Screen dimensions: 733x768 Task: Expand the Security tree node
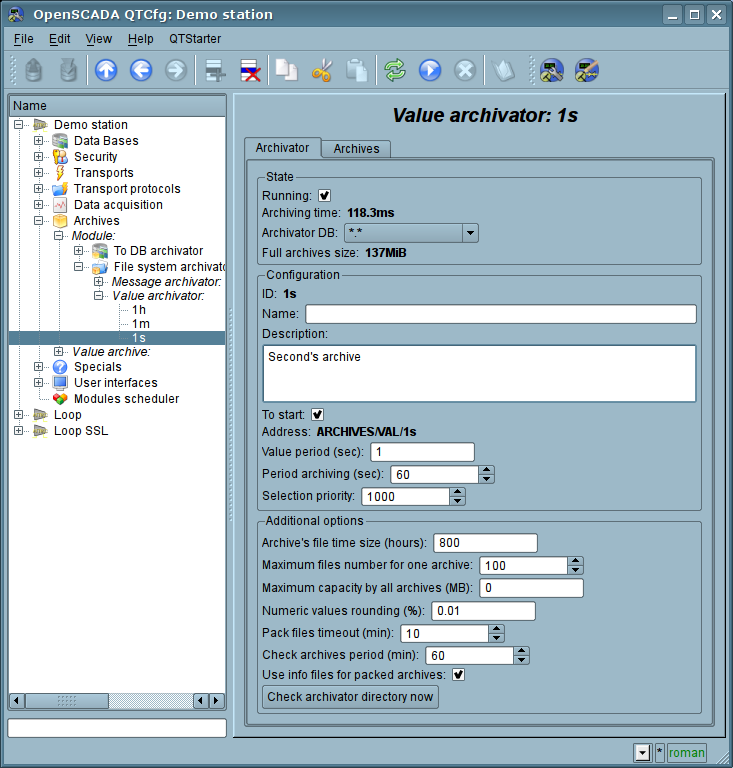tap(38, 157)
